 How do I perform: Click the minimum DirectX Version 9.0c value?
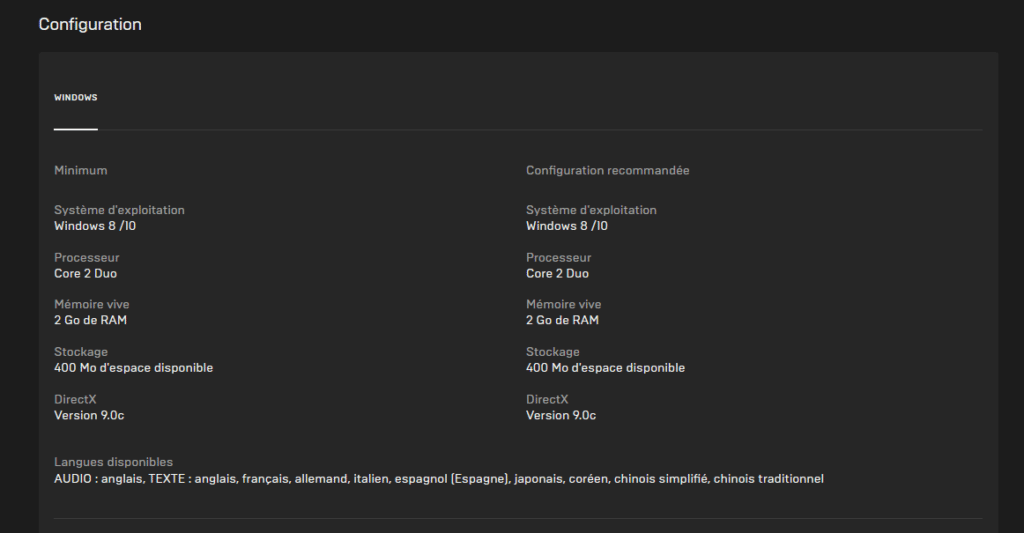(89, 415)
